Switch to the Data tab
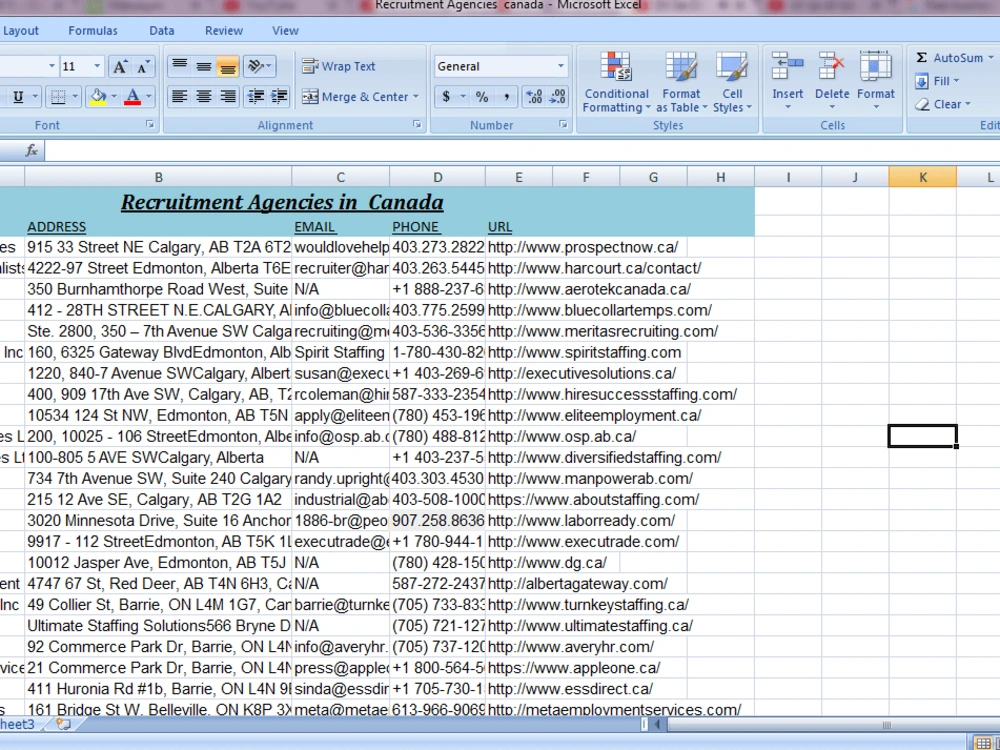The height and width of the screenshot is (750, 1000). click(162, 31)
